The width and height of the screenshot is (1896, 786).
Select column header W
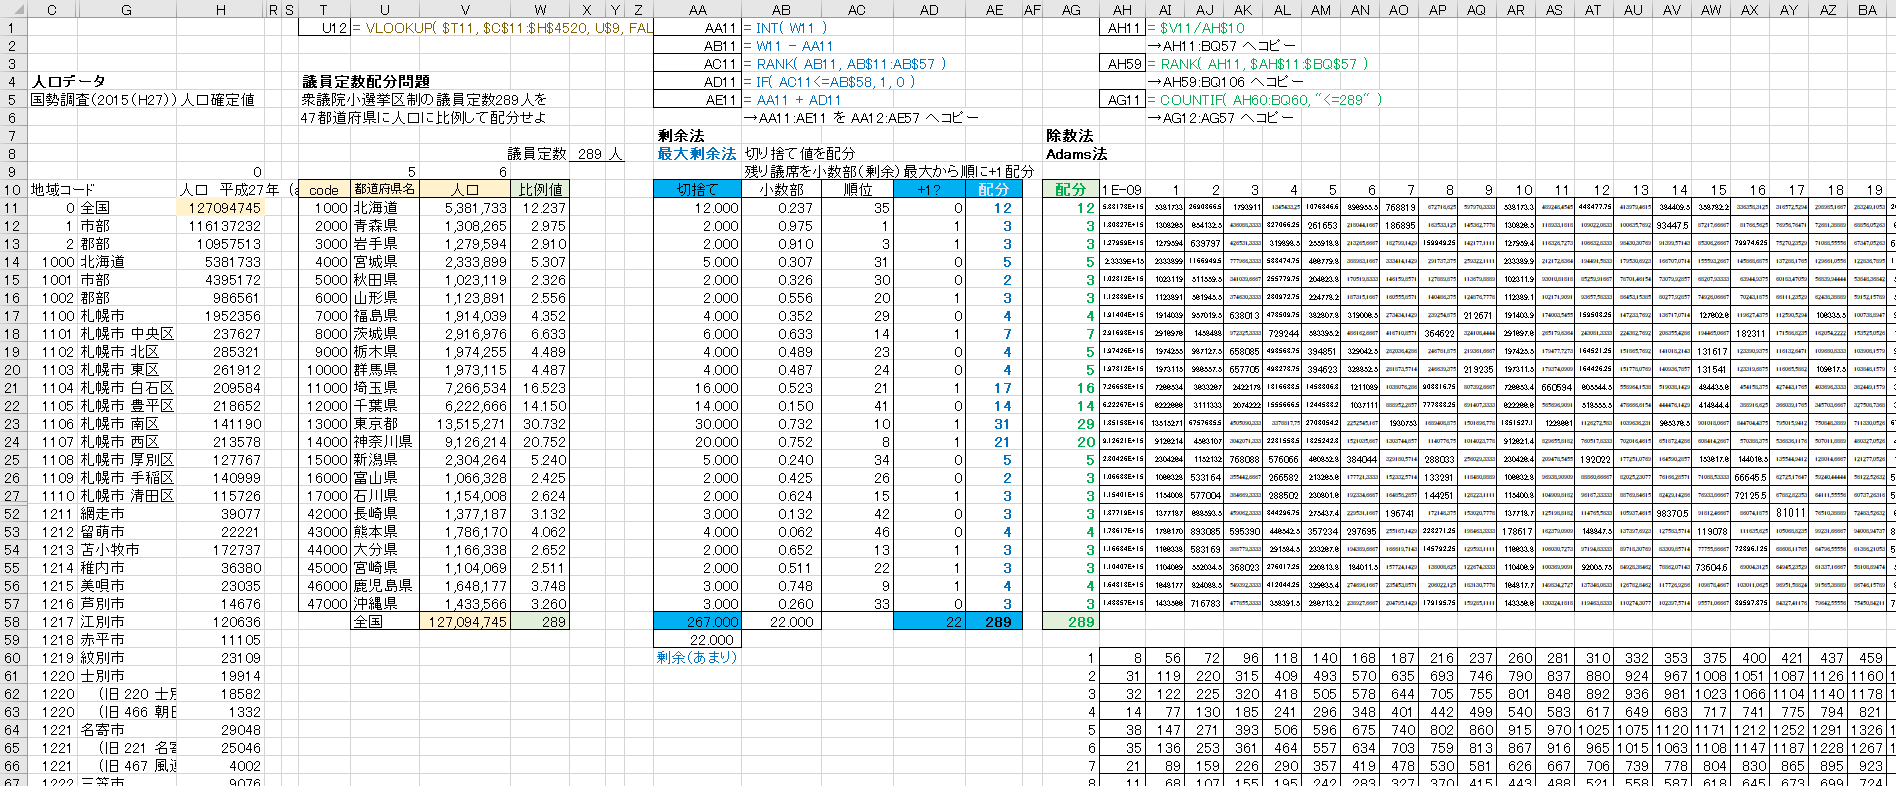(x=540, y=9)
